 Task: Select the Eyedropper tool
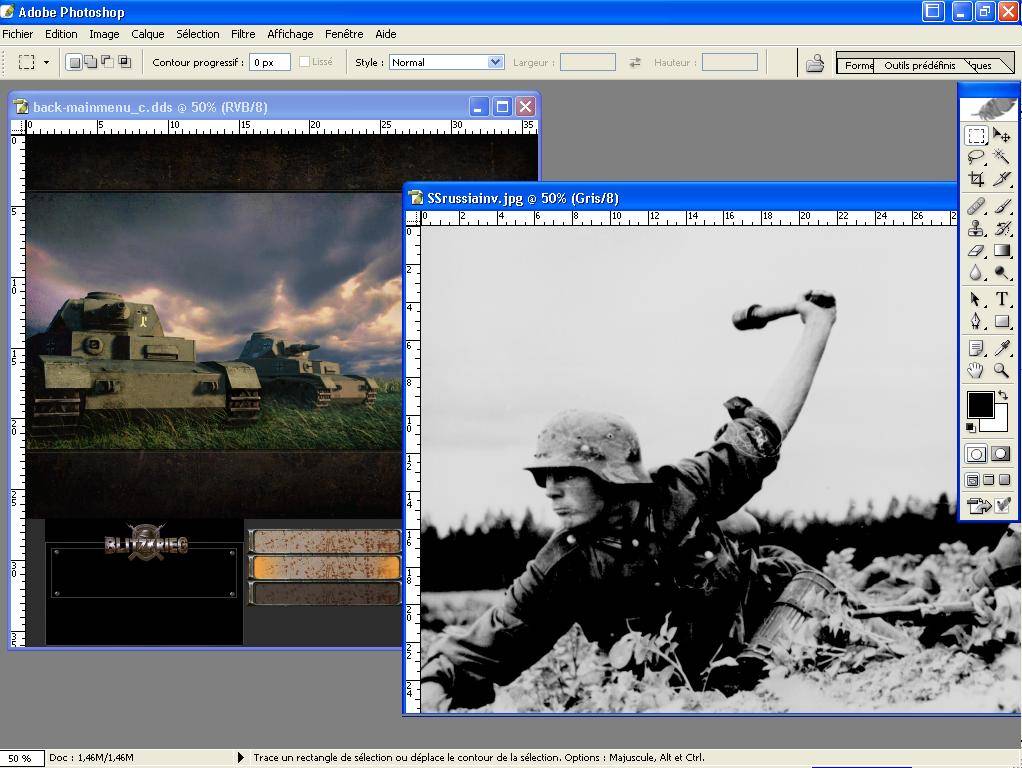(x=1001, y=347)
